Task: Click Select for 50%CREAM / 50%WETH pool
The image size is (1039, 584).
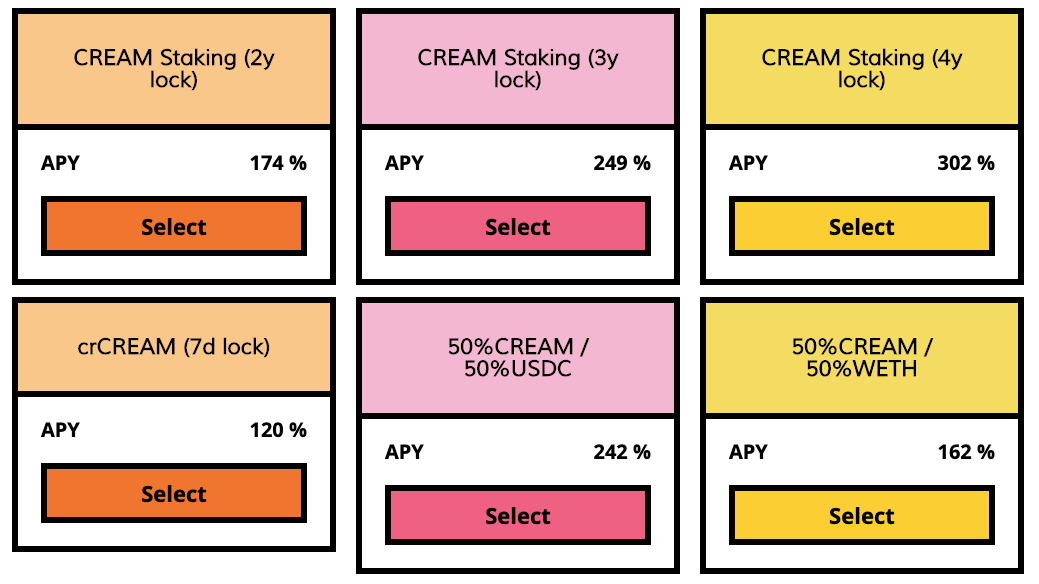Action: point(861,515)
